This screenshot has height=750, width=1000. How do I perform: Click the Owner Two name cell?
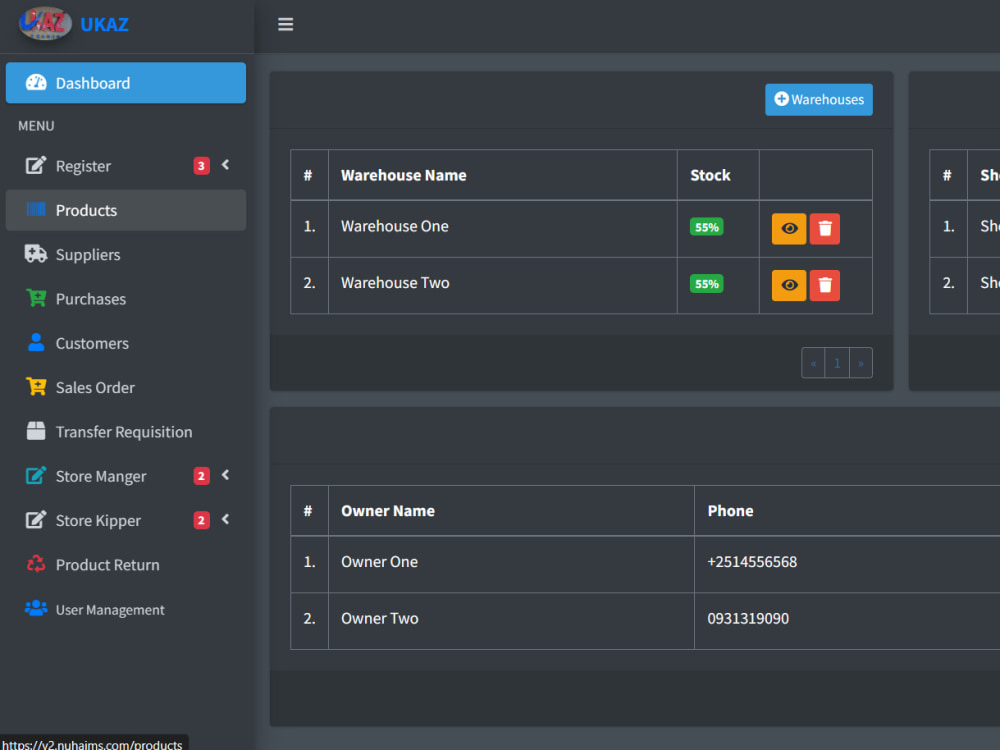511,621
